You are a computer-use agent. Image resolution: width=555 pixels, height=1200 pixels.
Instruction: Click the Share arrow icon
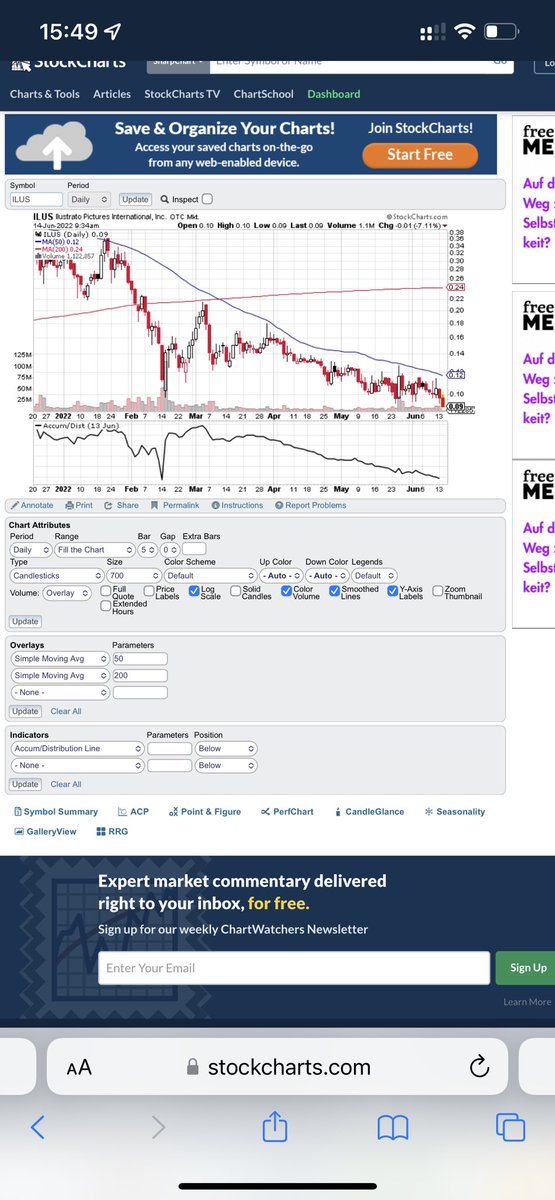coord(109,505)
